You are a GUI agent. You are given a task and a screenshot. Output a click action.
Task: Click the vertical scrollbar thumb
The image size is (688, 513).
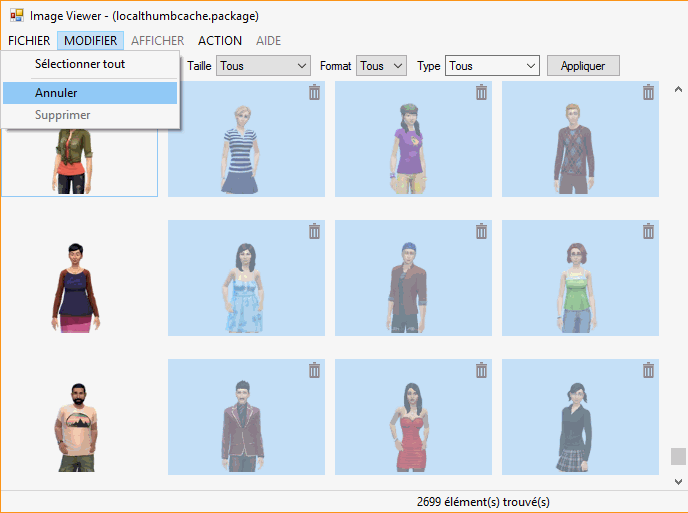coord(678,456)
